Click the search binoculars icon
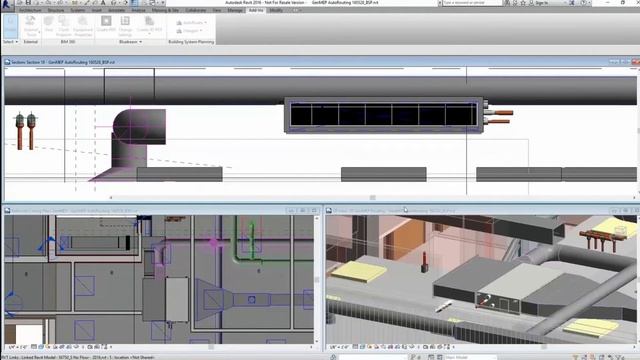 click(507, 3)
